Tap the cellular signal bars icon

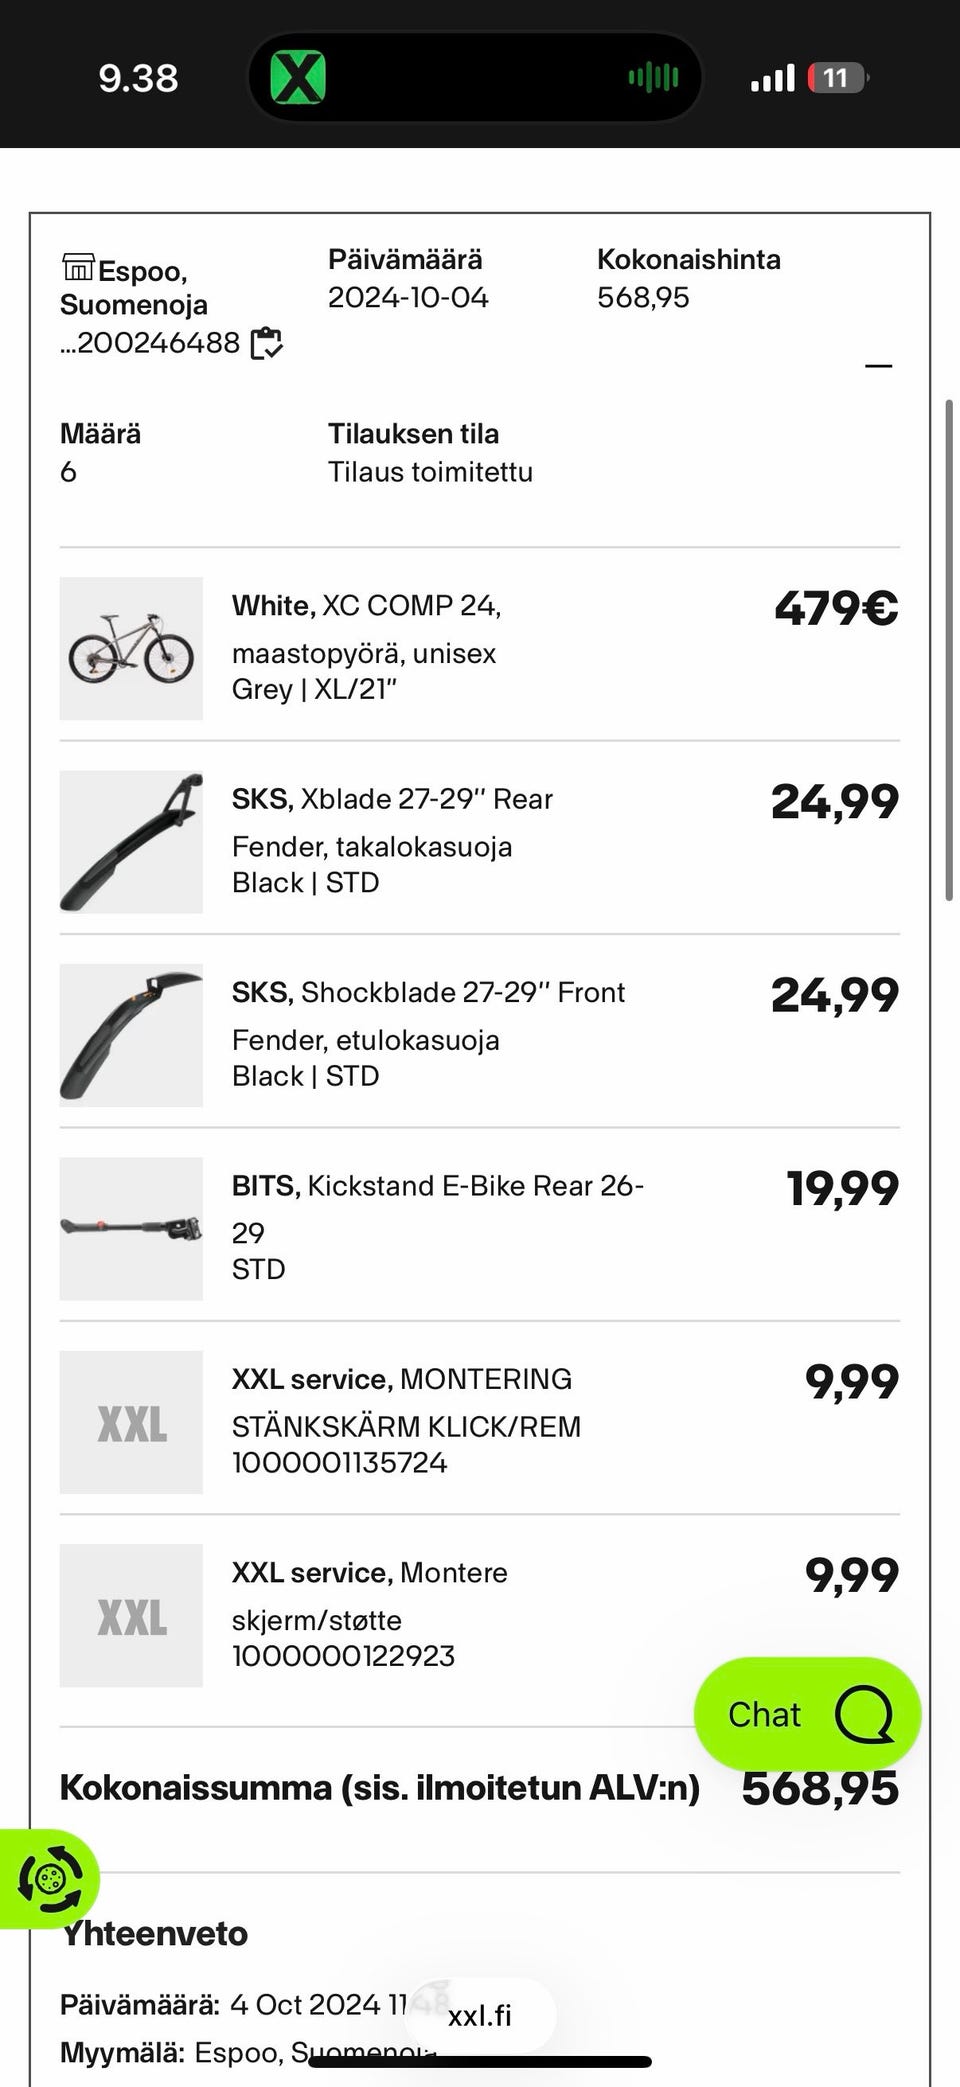(x=773, y=78)
